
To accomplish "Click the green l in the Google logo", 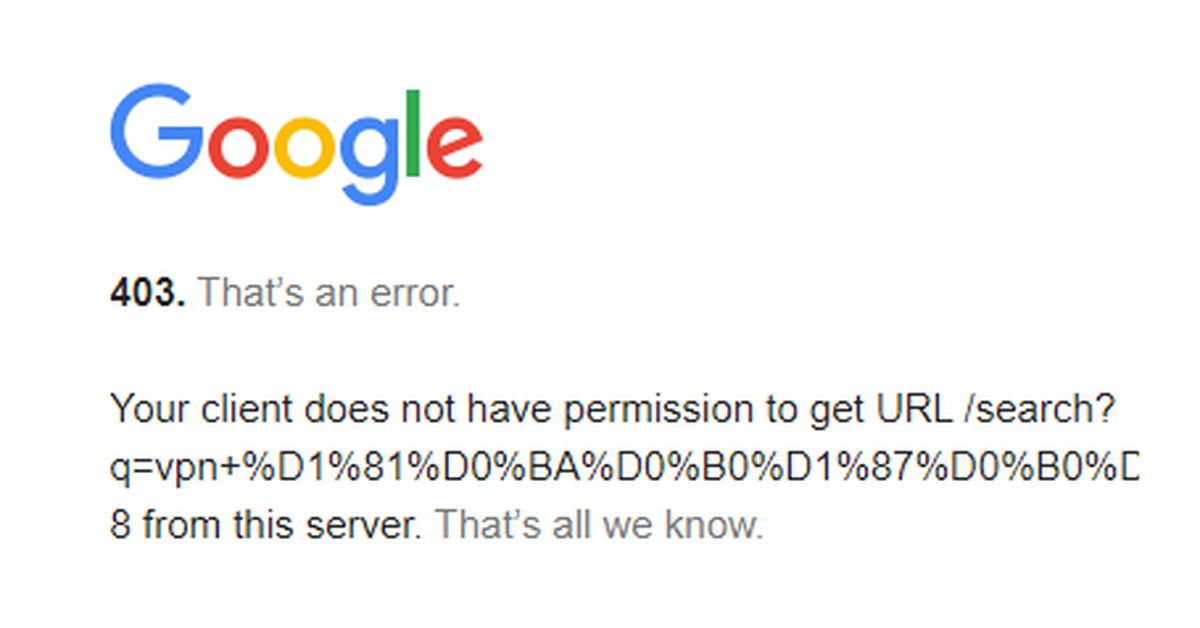I will (412, 131).
